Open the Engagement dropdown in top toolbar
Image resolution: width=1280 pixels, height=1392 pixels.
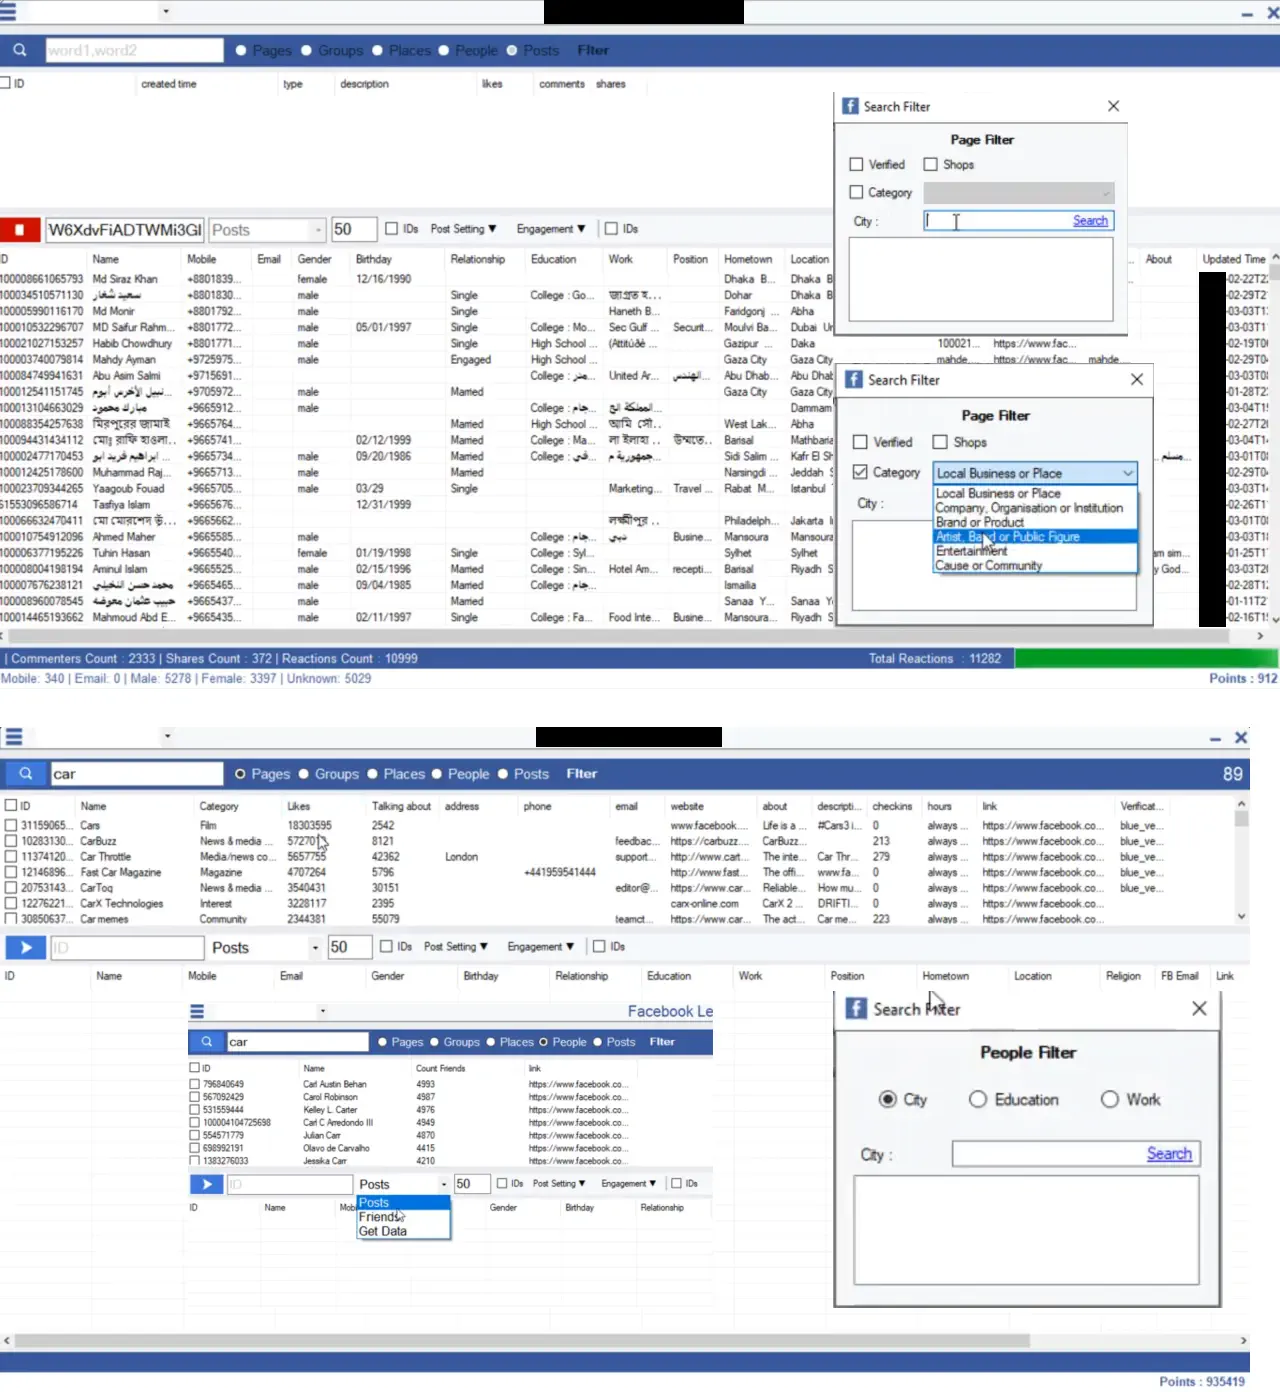(x=550, y=229)
